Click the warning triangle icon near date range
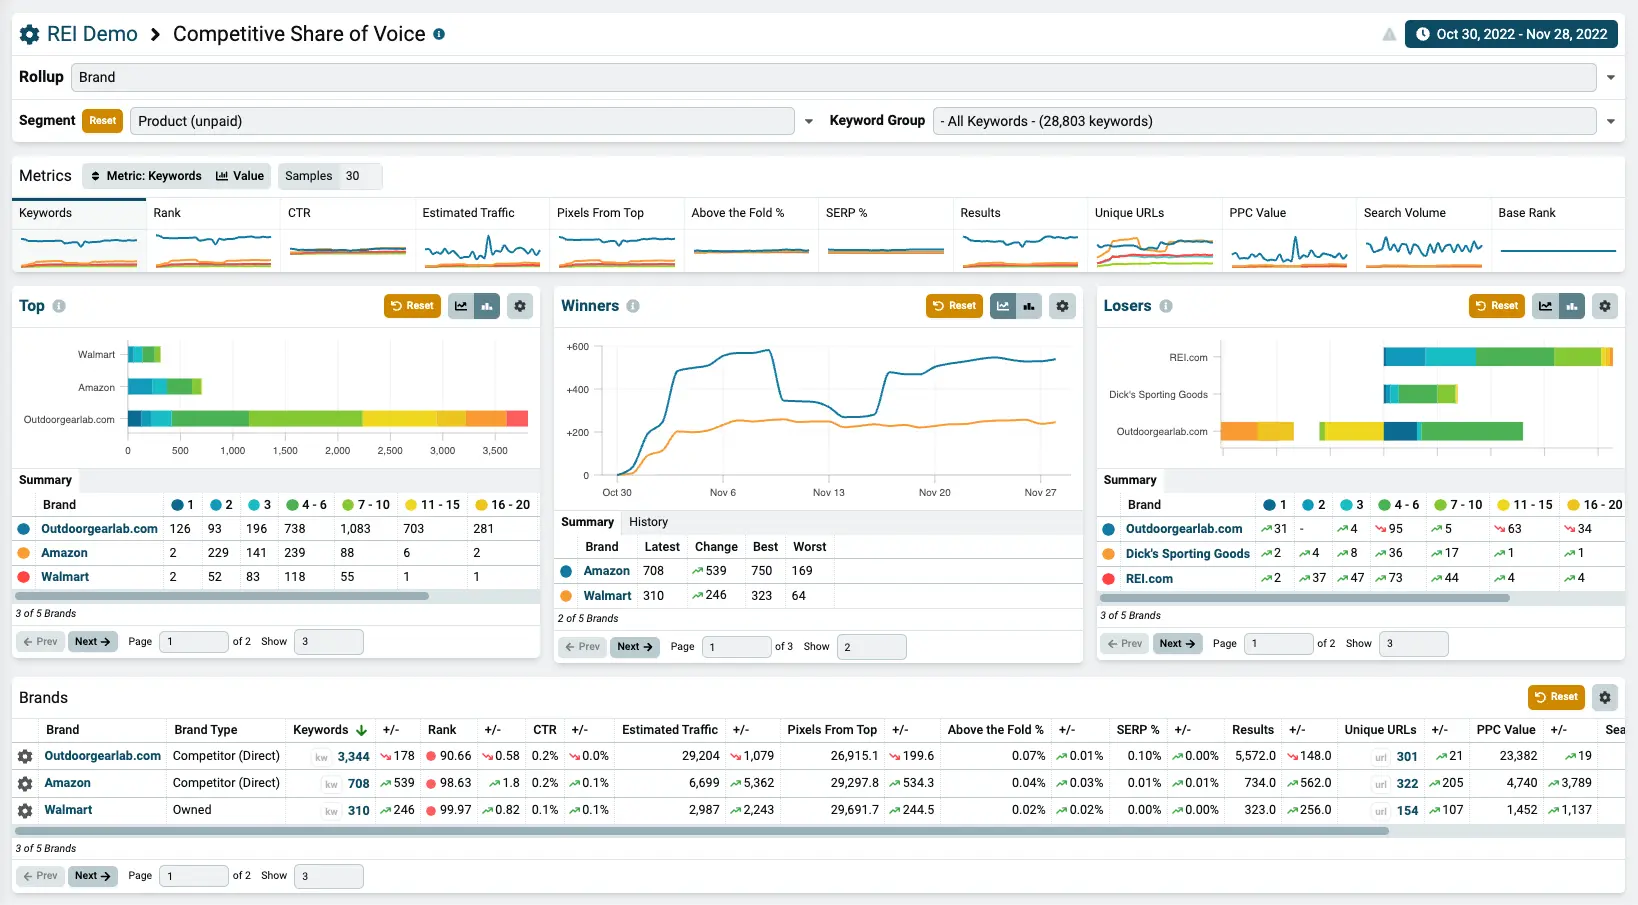 pos(1389,35)
